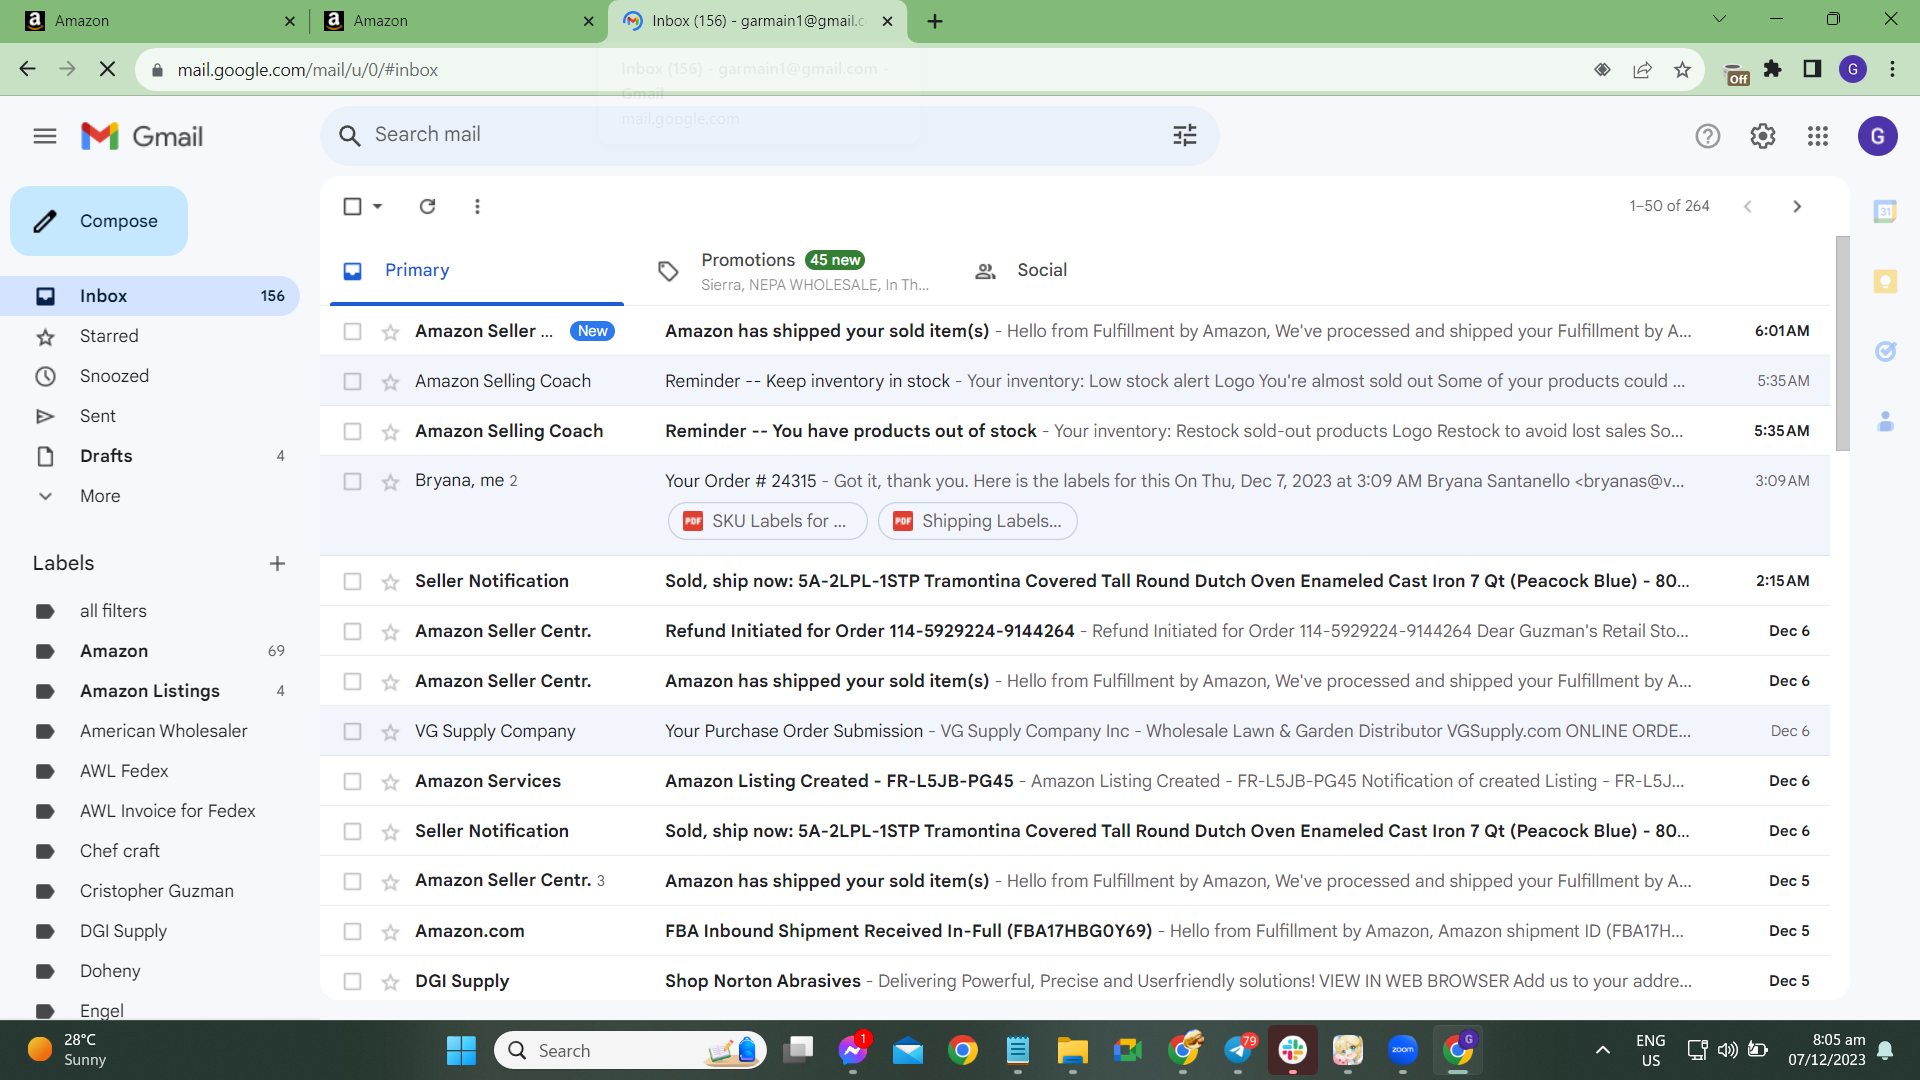Viewport: 1920px width, 1080px height.
Task: Open the Gmail main menu hamburger icon
Action: [x=45, y=136]
